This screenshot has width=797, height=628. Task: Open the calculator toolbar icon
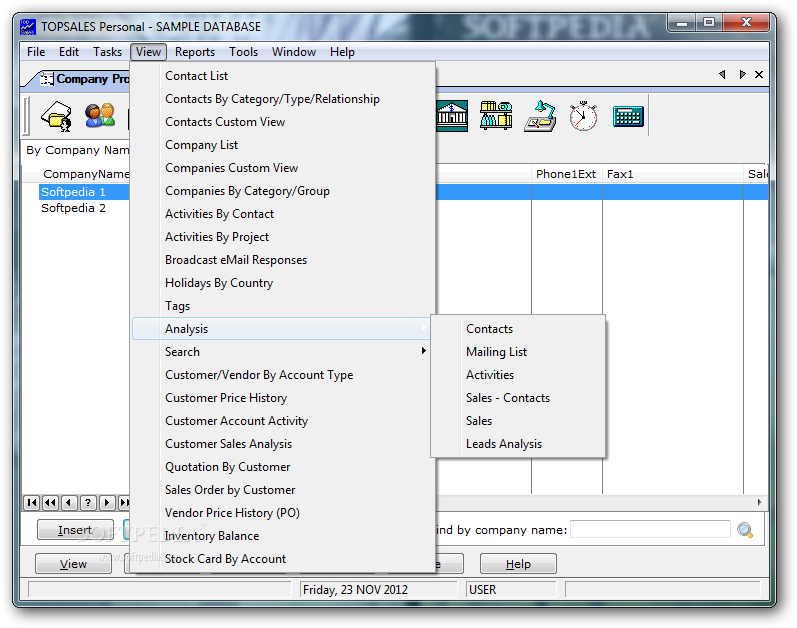click(628, 116)
